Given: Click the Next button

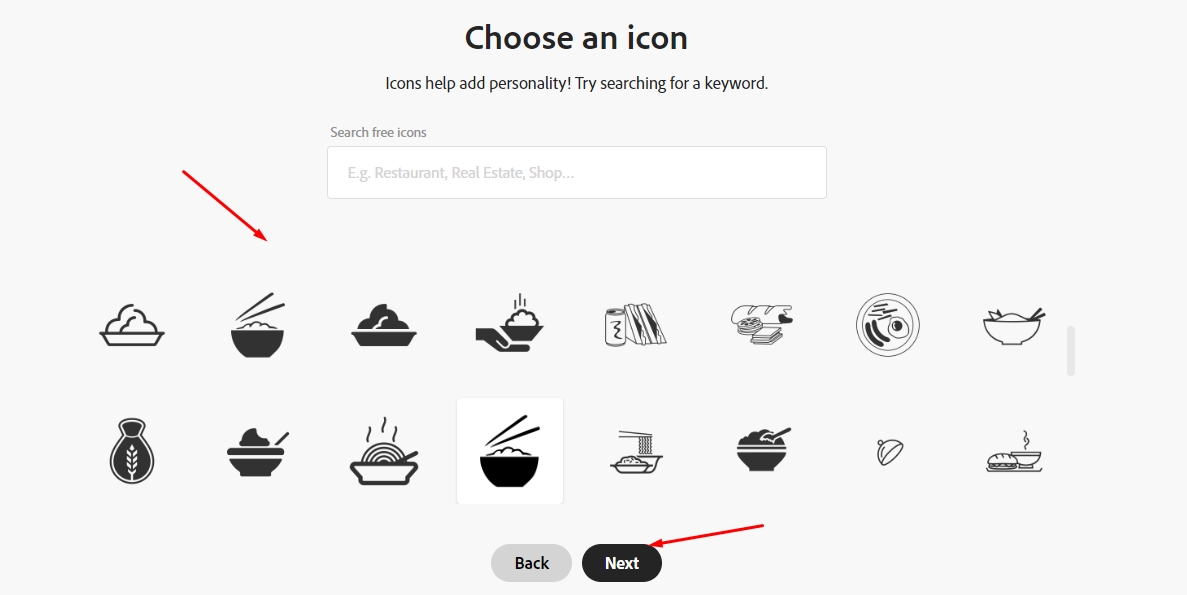Looking at the screenshot, I should click(622, 563).
